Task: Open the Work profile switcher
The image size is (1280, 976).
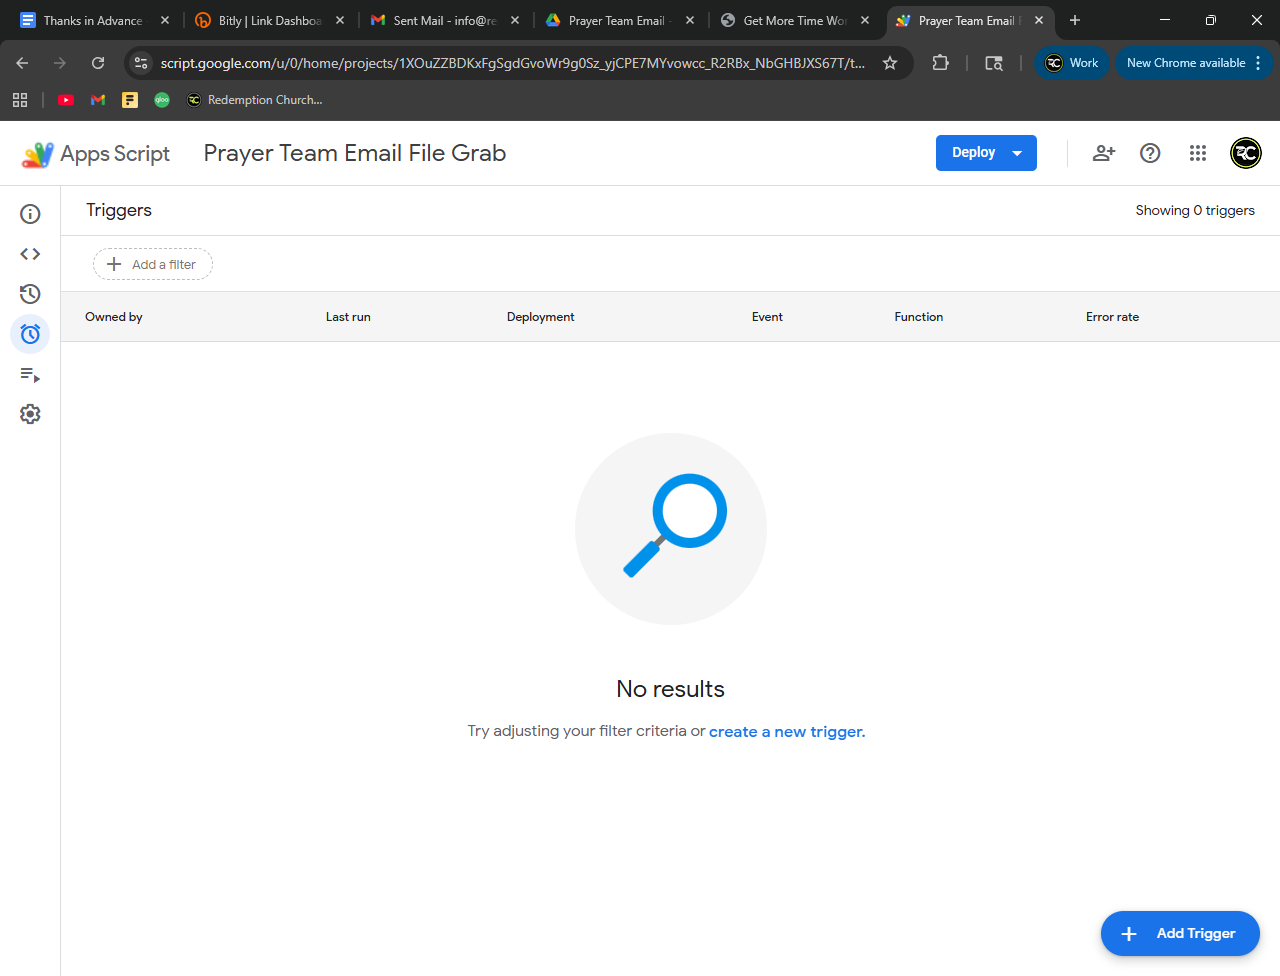Action: point(1072,63)
